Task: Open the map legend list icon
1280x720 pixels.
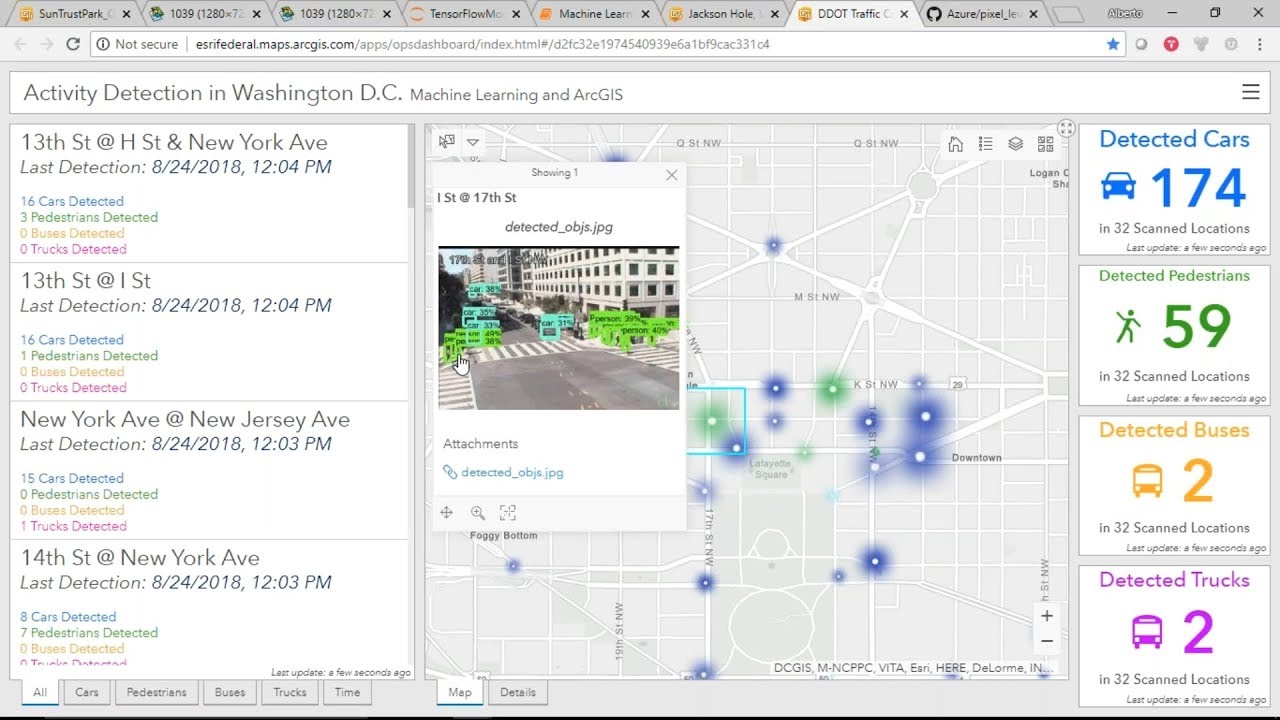Action: [985, 144]
